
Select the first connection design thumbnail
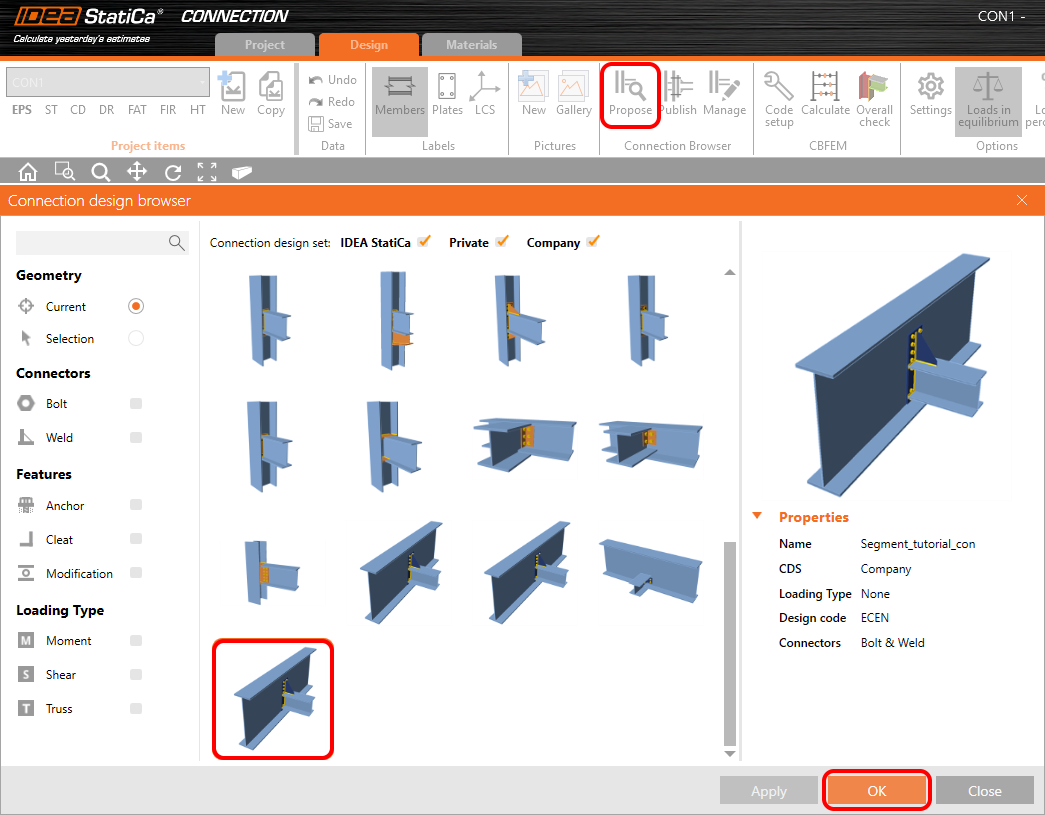pyautogui.click(x=269, y=319)
